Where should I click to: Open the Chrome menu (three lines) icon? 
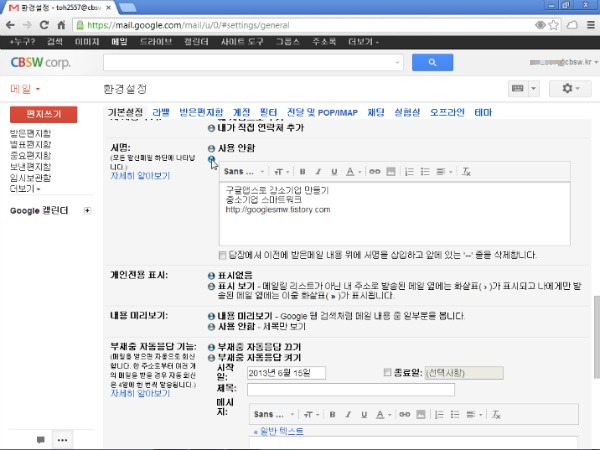point(590,25)
